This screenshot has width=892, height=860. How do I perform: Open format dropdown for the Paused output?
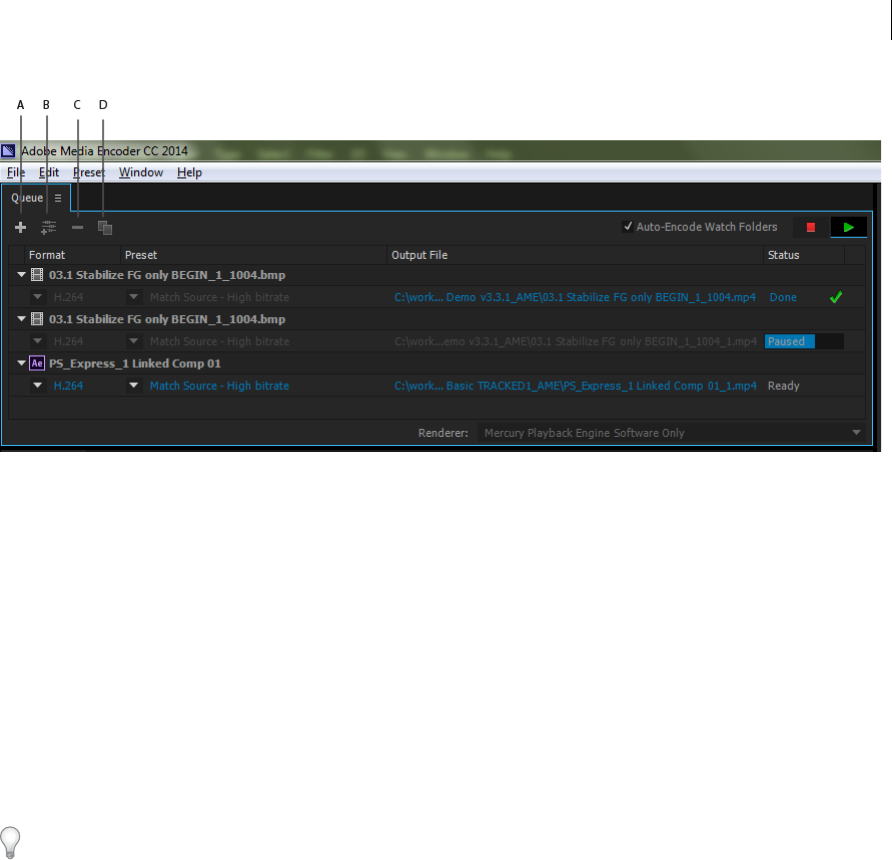coord(38,341)
